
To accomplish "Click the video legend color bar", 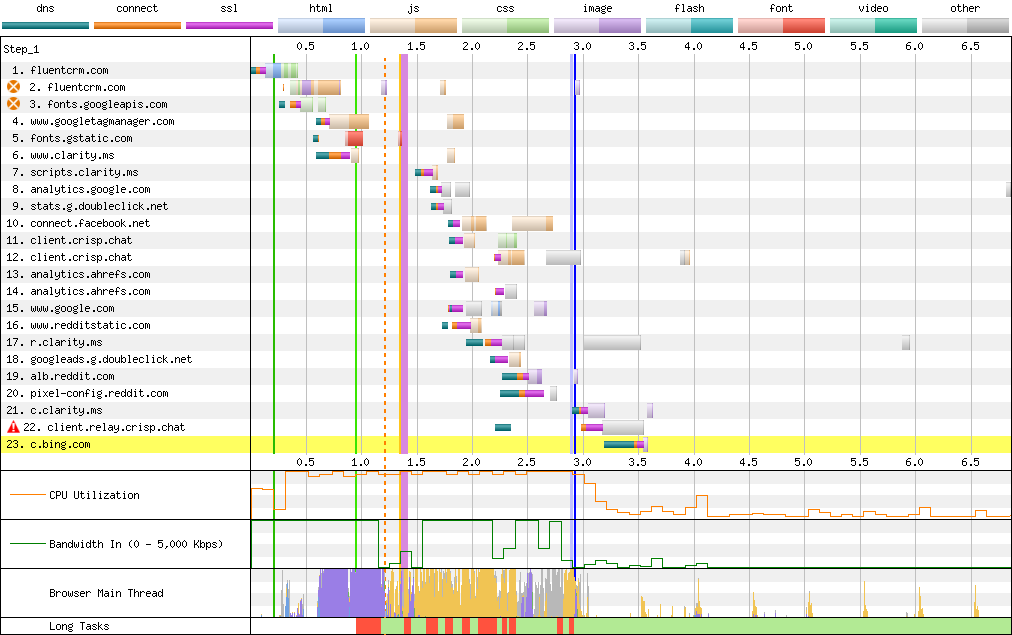I will click(x=873, y=26).
